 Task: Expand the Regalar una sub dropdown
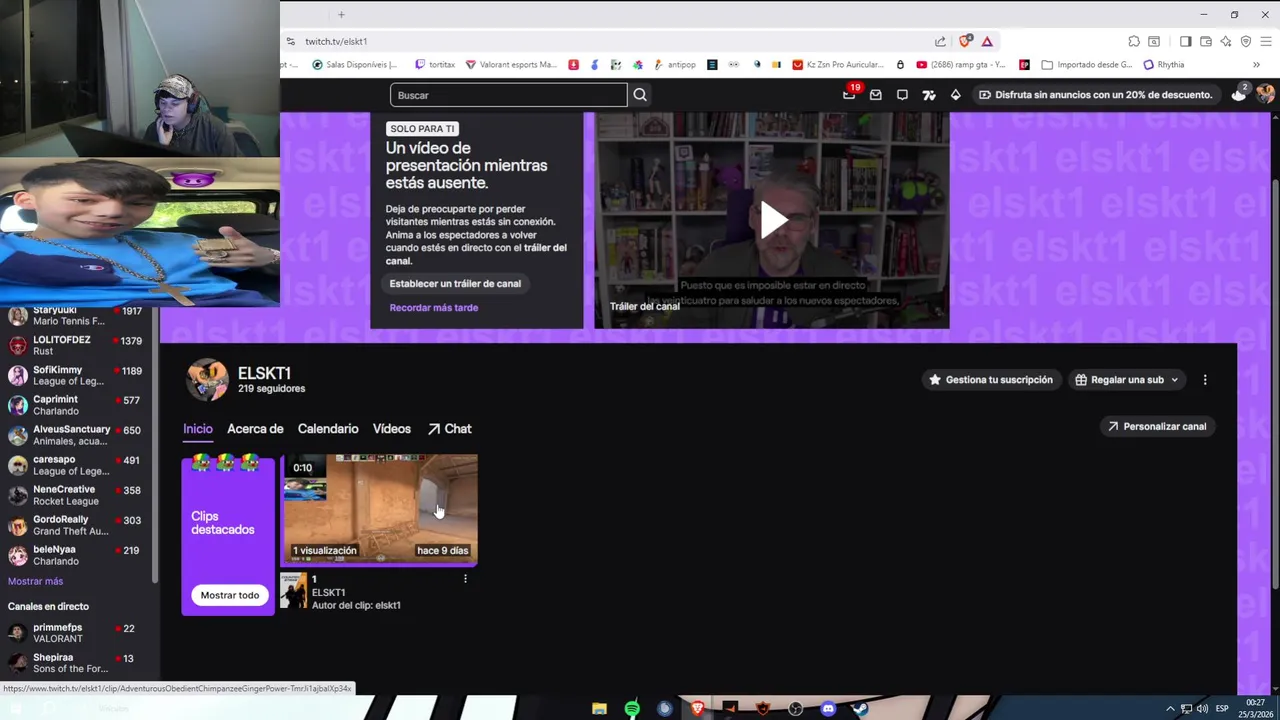click(1127, 380)
